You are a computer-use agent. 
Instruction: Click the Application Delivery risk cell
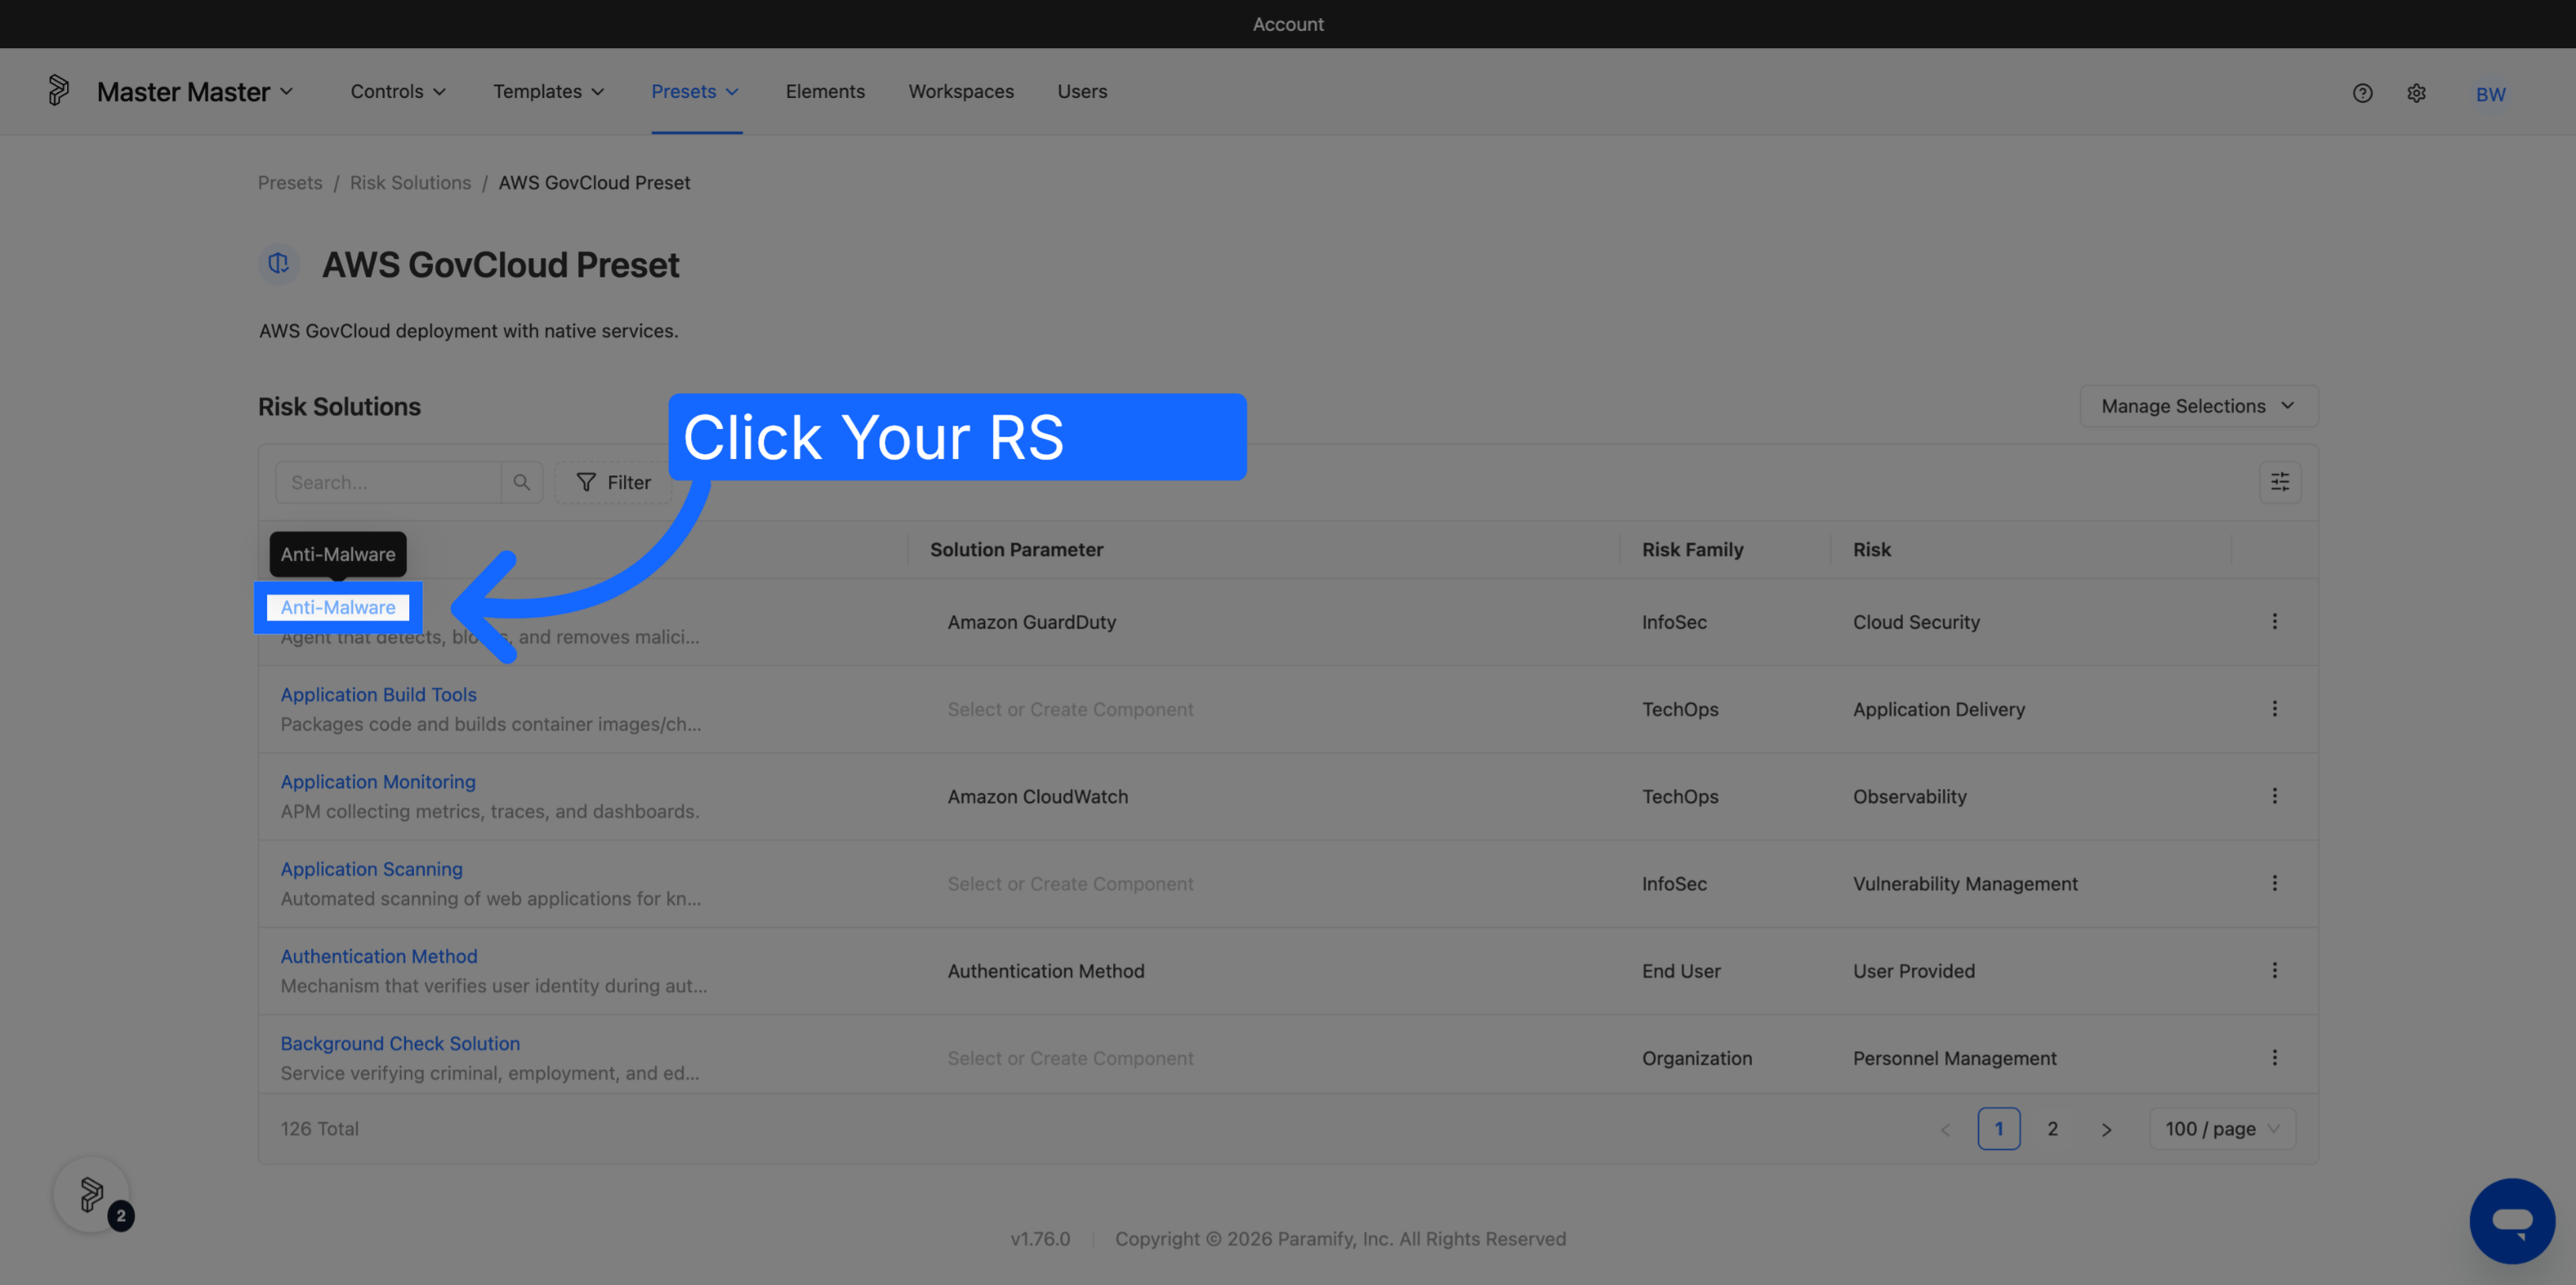[x=1938, y=709]
